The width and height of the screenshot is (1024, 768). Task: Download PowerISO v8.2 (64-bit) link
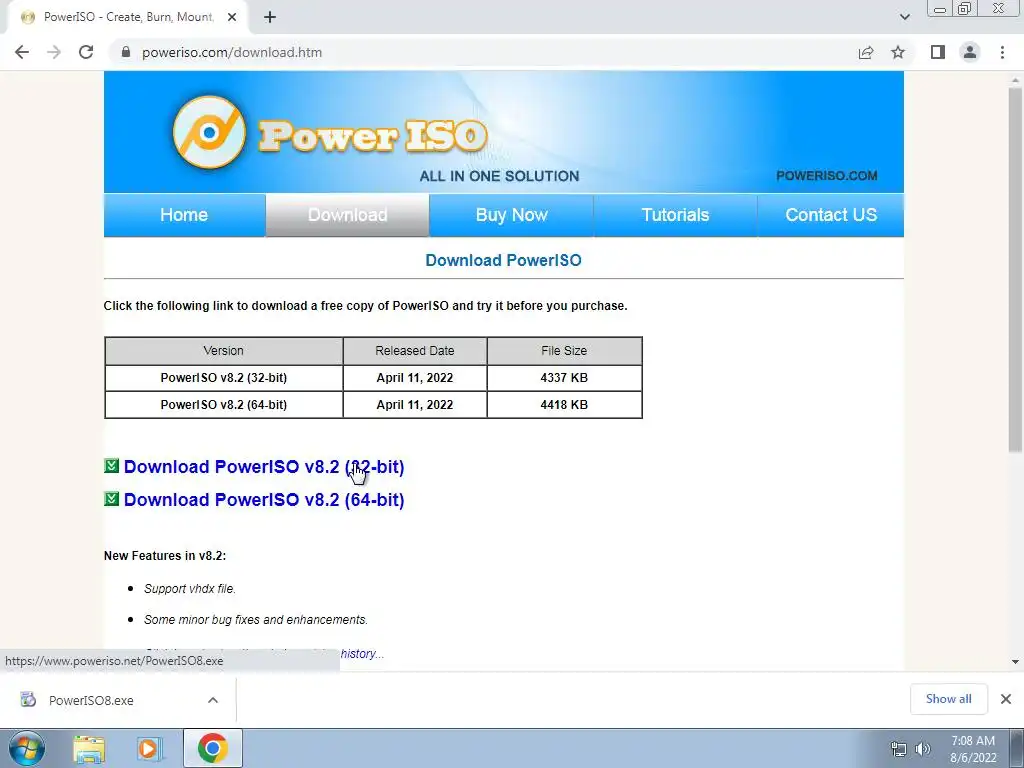(264, 500)
